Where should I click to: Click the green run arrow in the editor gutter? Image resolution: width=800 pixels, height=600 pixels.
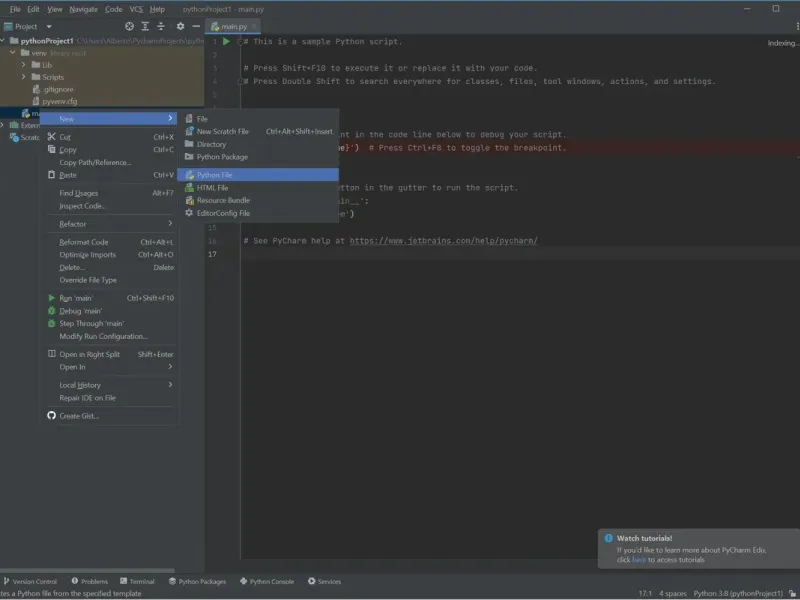click(x=227, y=42)
